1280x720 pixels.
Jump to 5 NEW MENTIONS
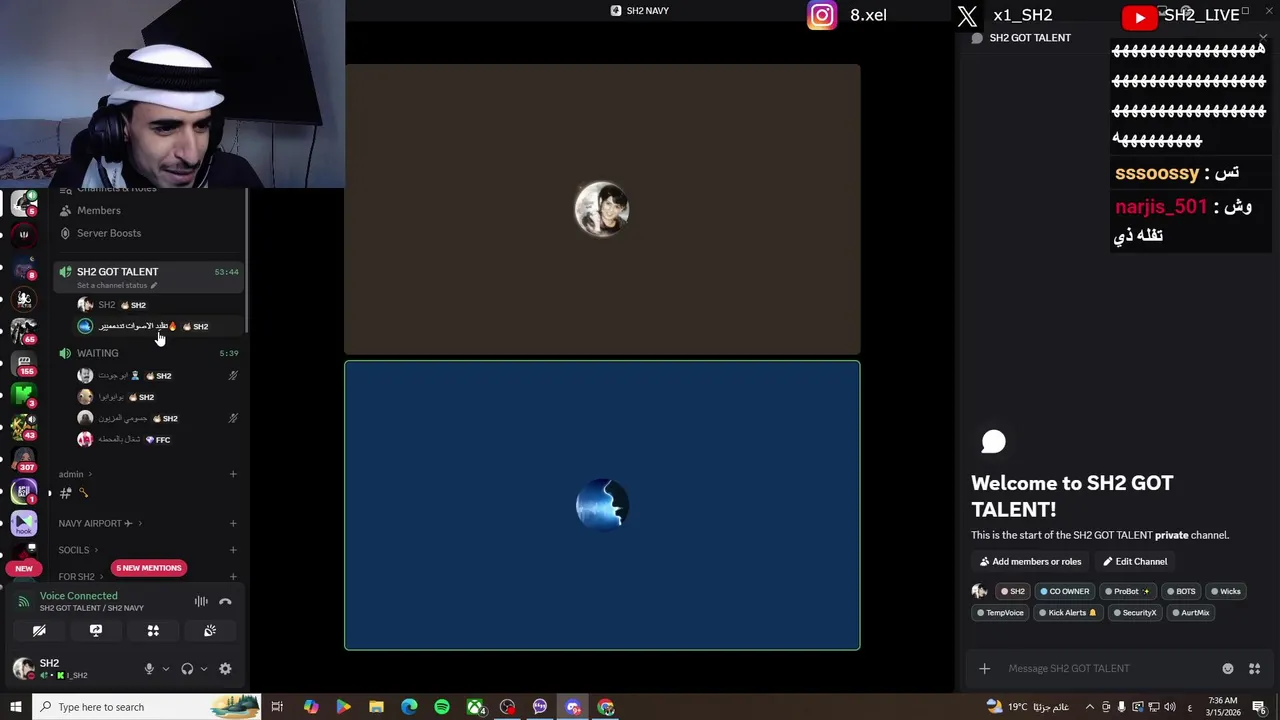149,568
